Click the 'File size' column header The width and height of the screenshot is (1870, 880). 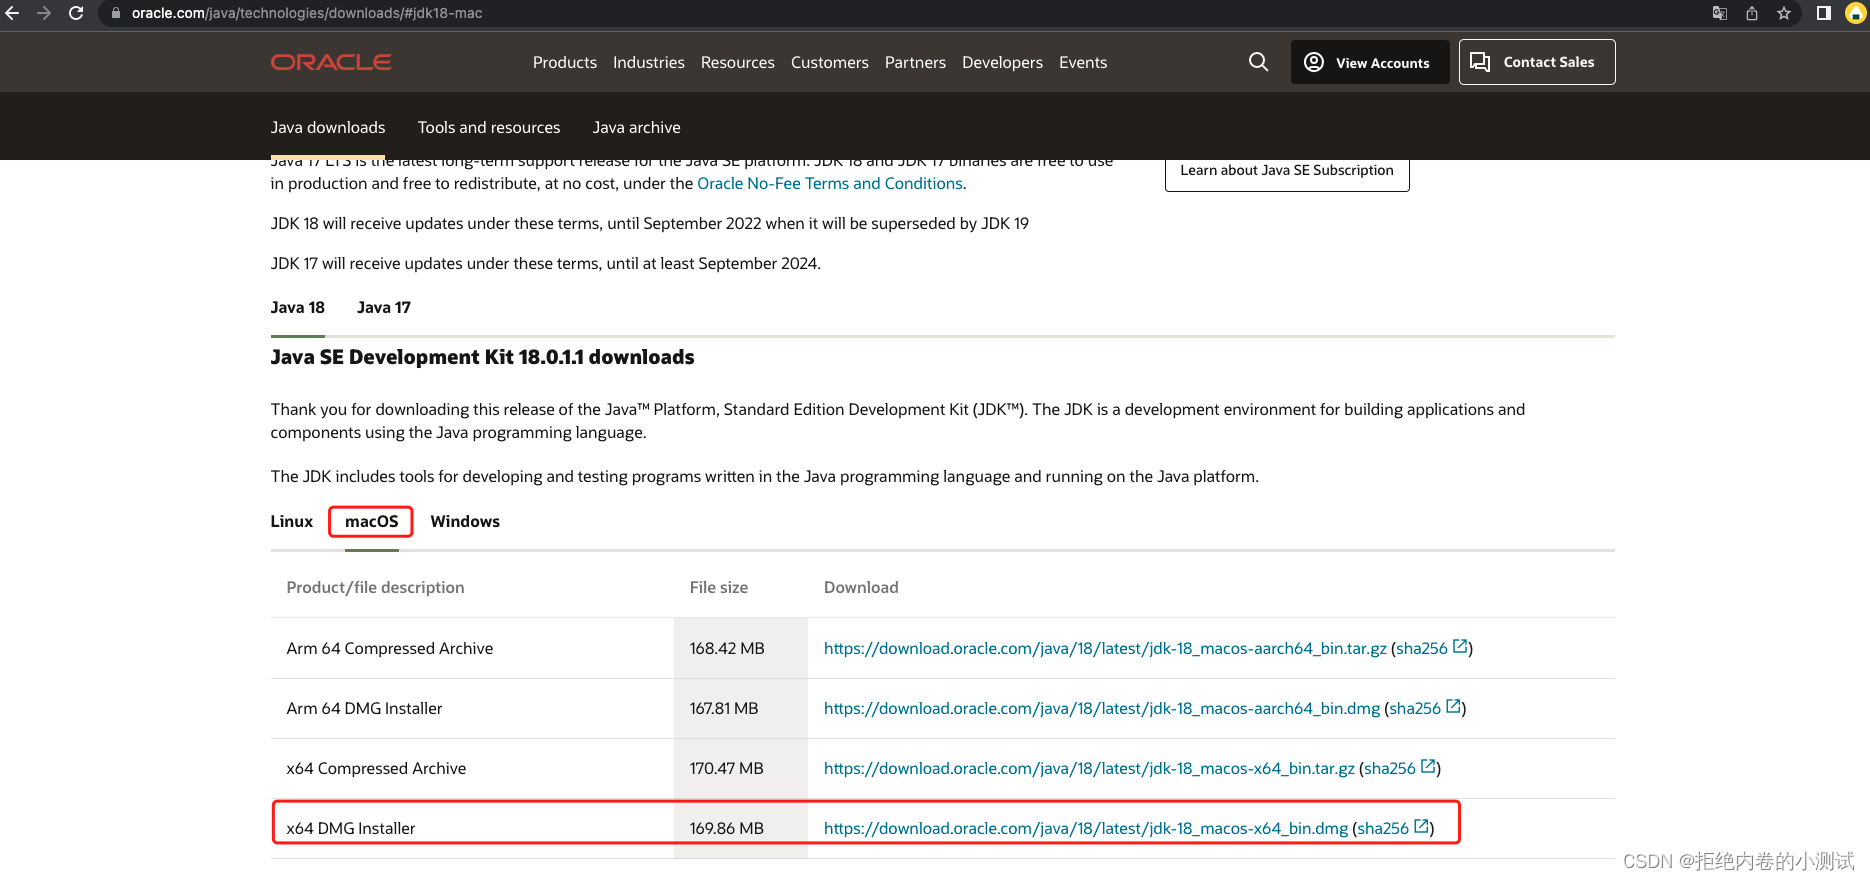719,587
